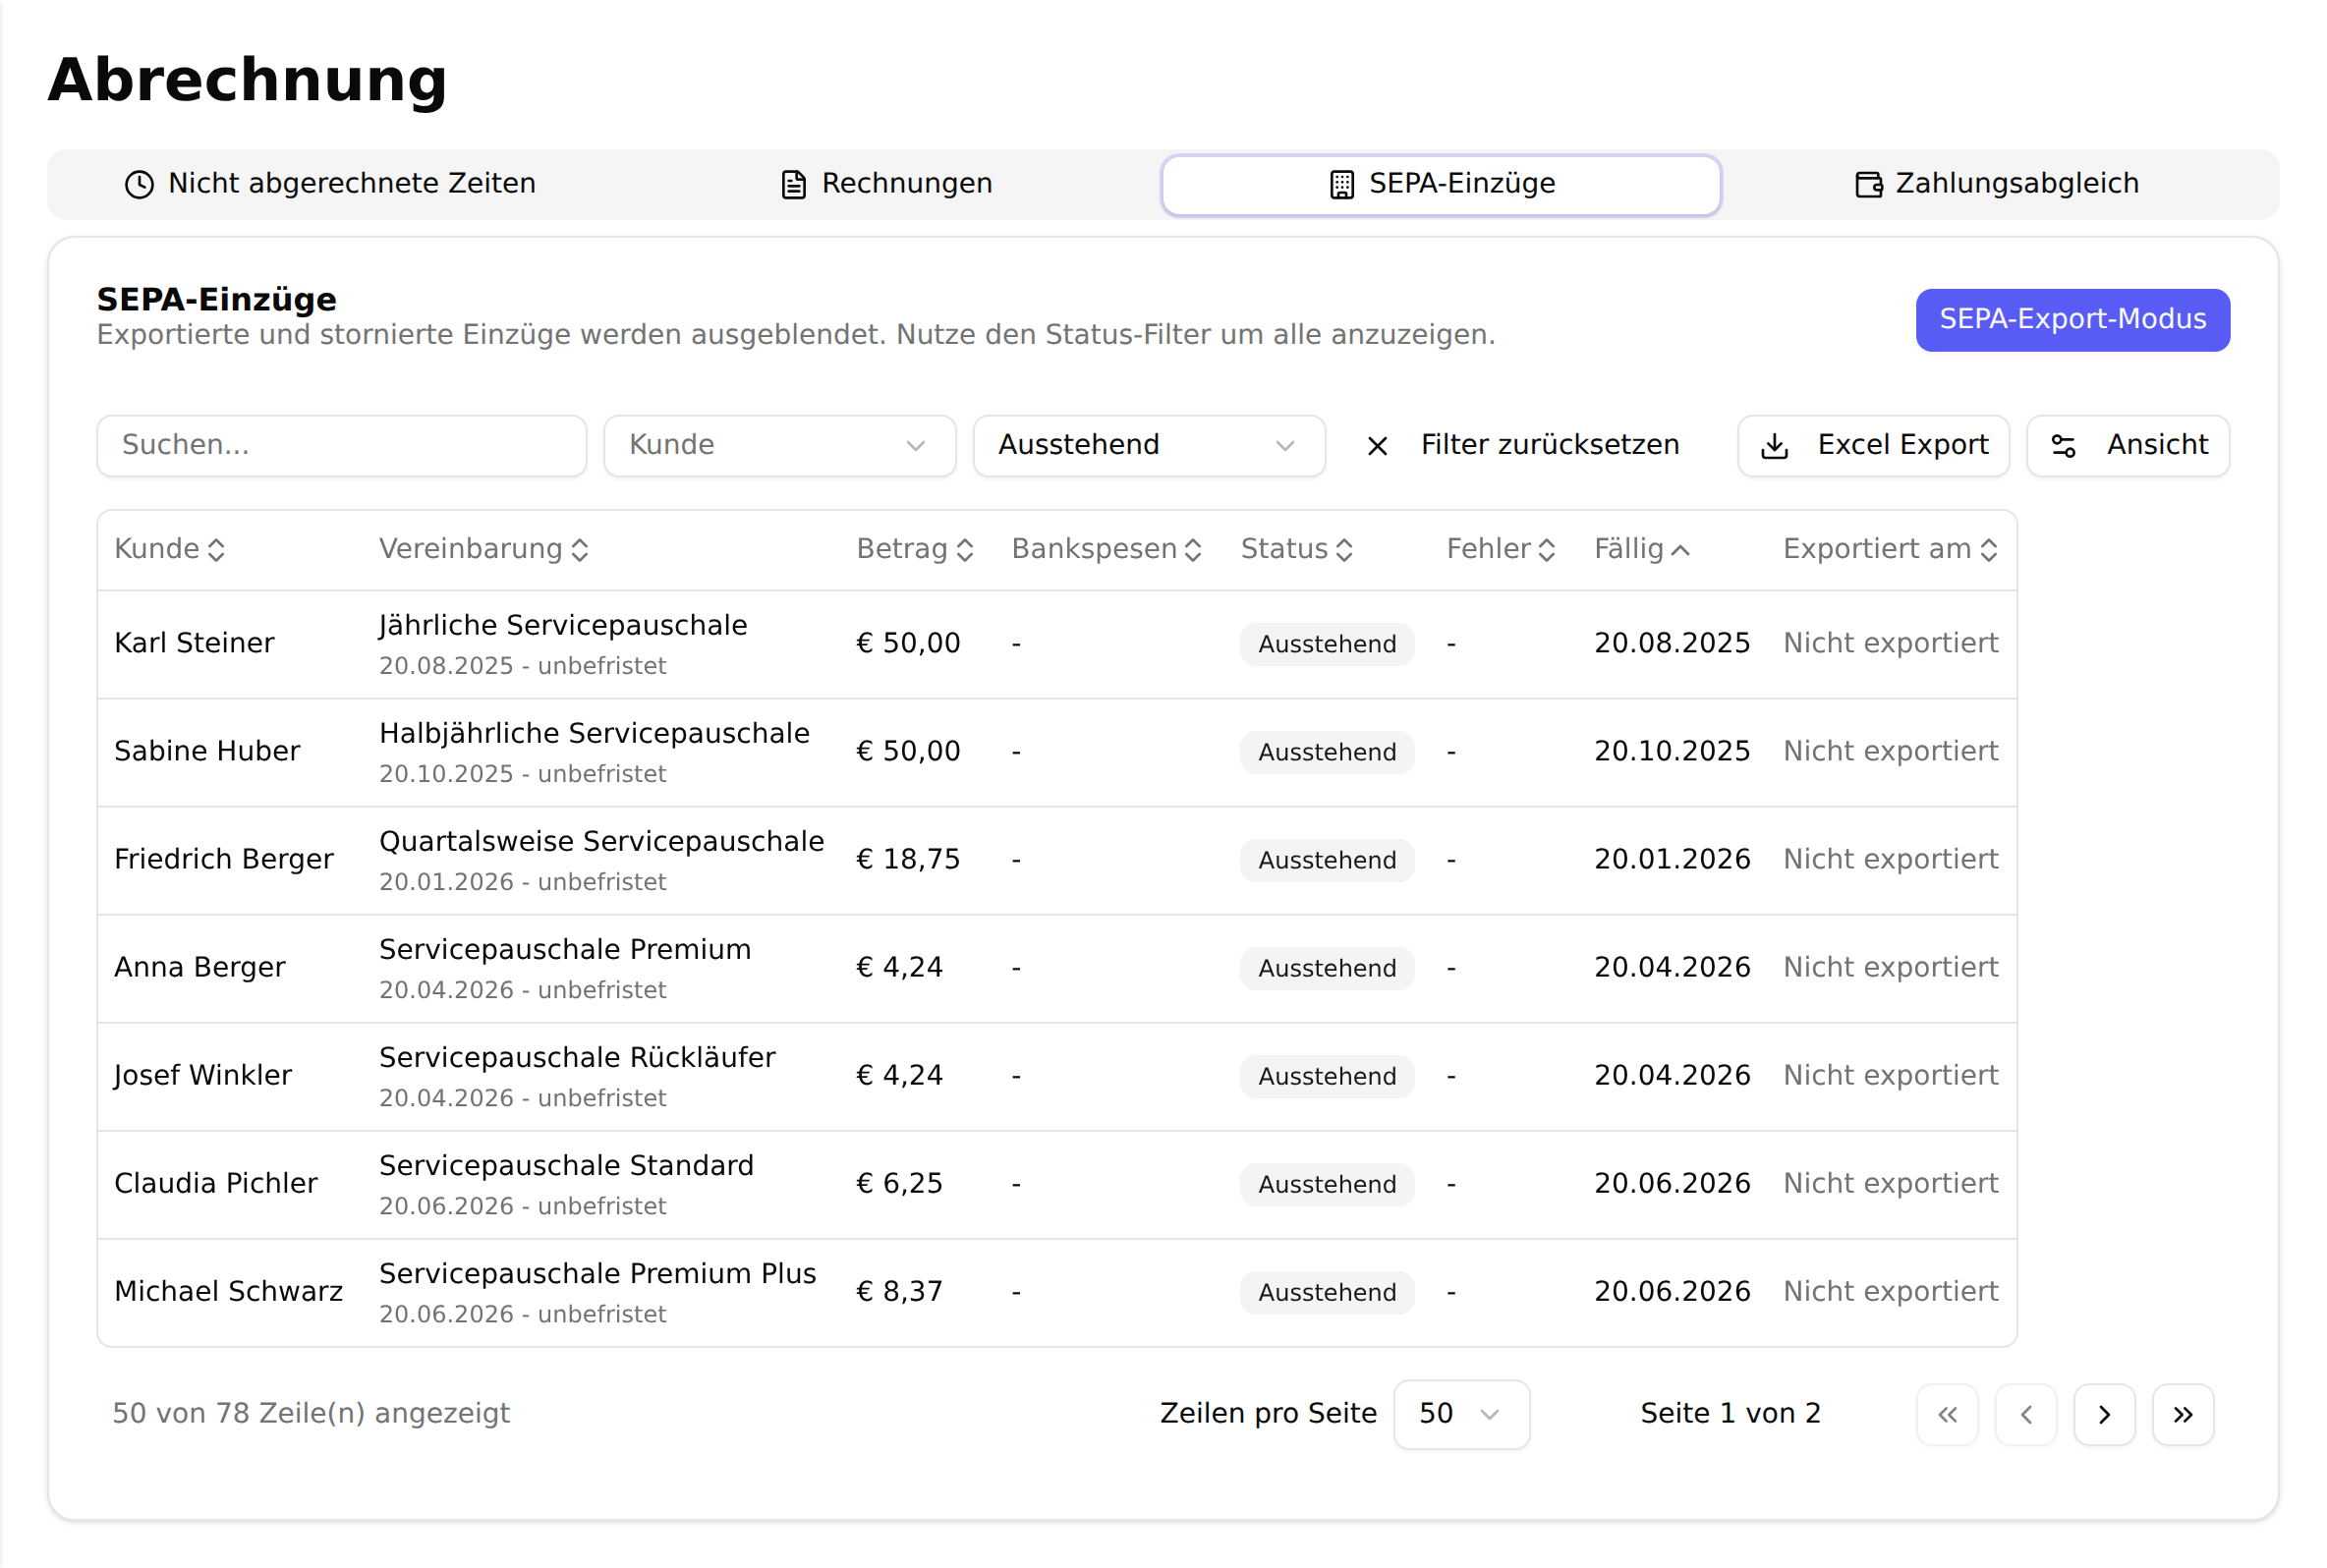The width and height of the screenshot is (2327, 1568).
Task: Open the Zahlungsabgleich tab
Action: (1997, 184)
